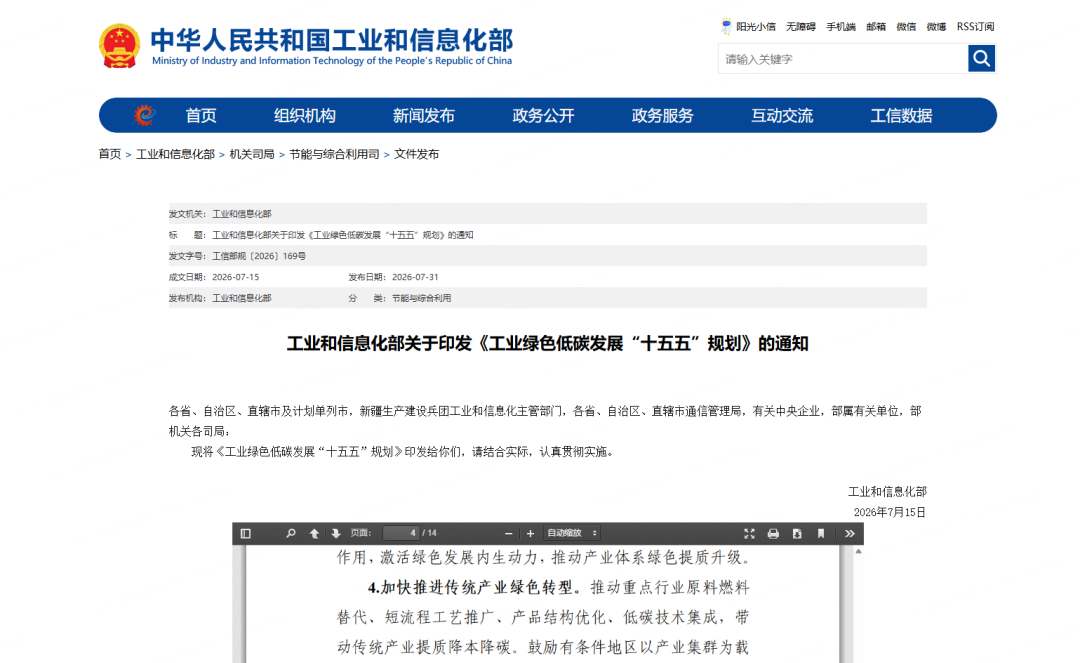Click the PDF page number field

(x=401, y=533)
